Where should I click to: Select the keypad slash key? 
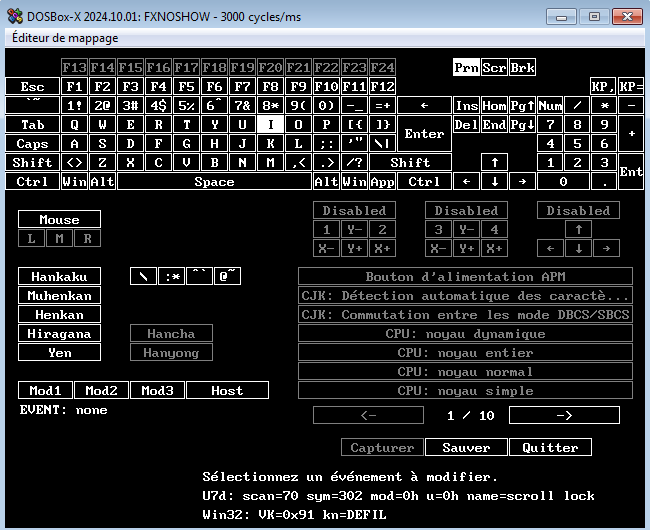(577, 106)
